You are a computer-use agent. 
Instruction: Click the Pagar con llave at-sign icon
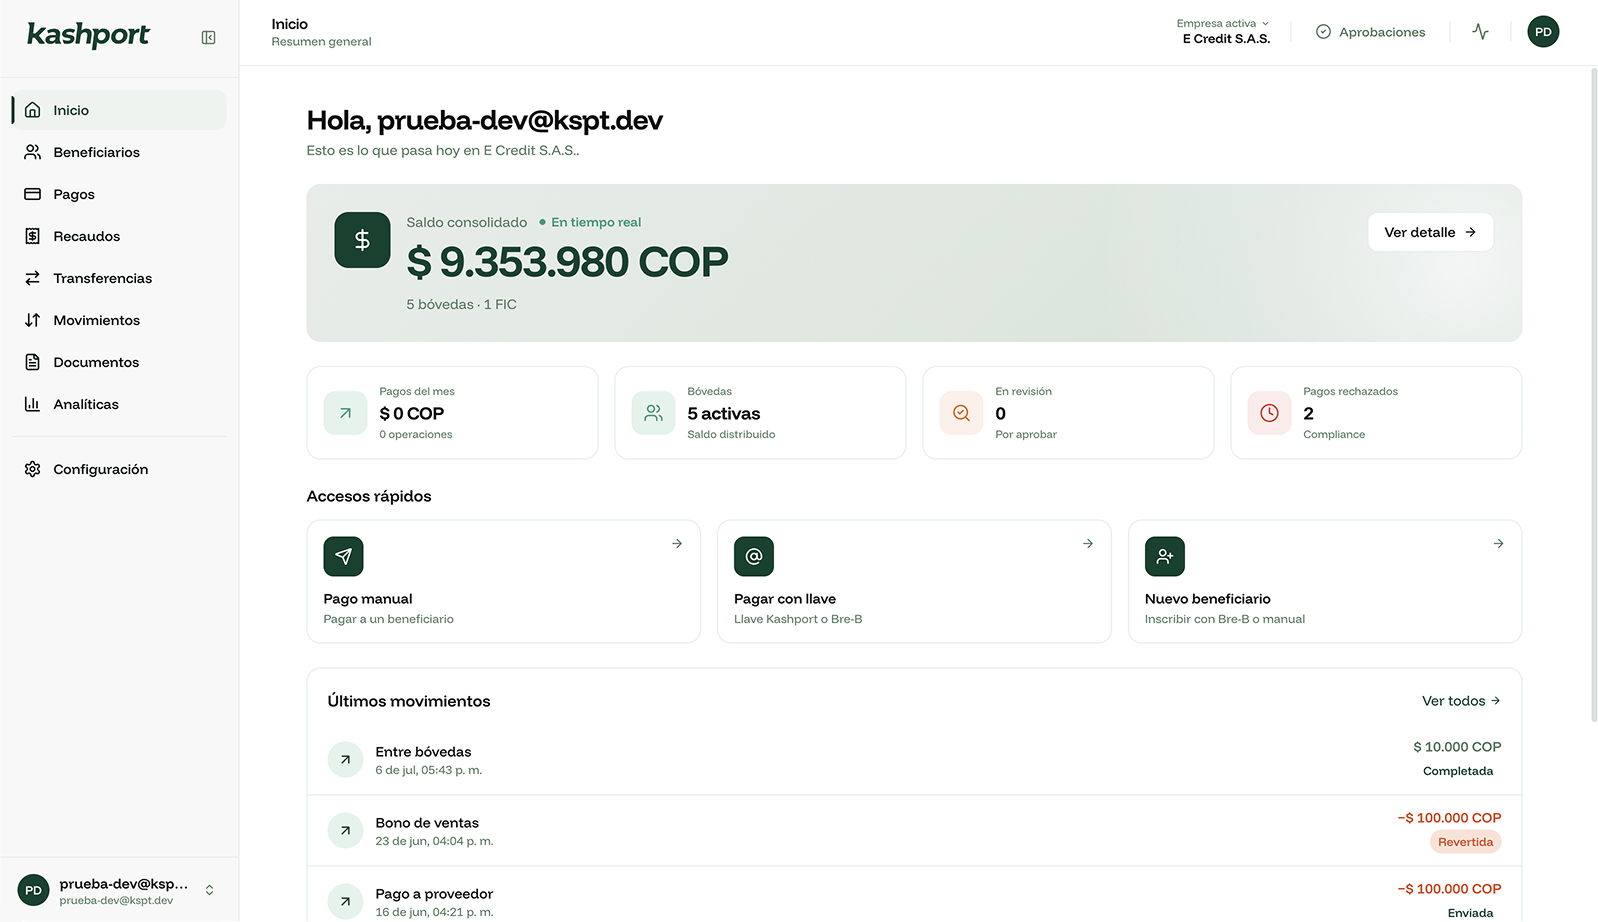754,556
